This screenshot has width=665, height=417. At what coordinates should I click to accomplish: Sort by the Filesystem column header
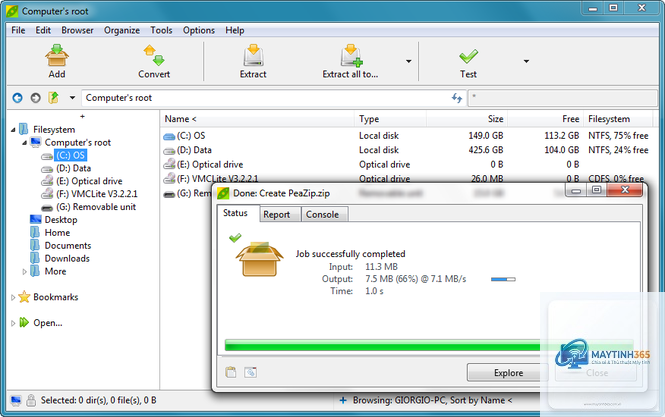618,119
